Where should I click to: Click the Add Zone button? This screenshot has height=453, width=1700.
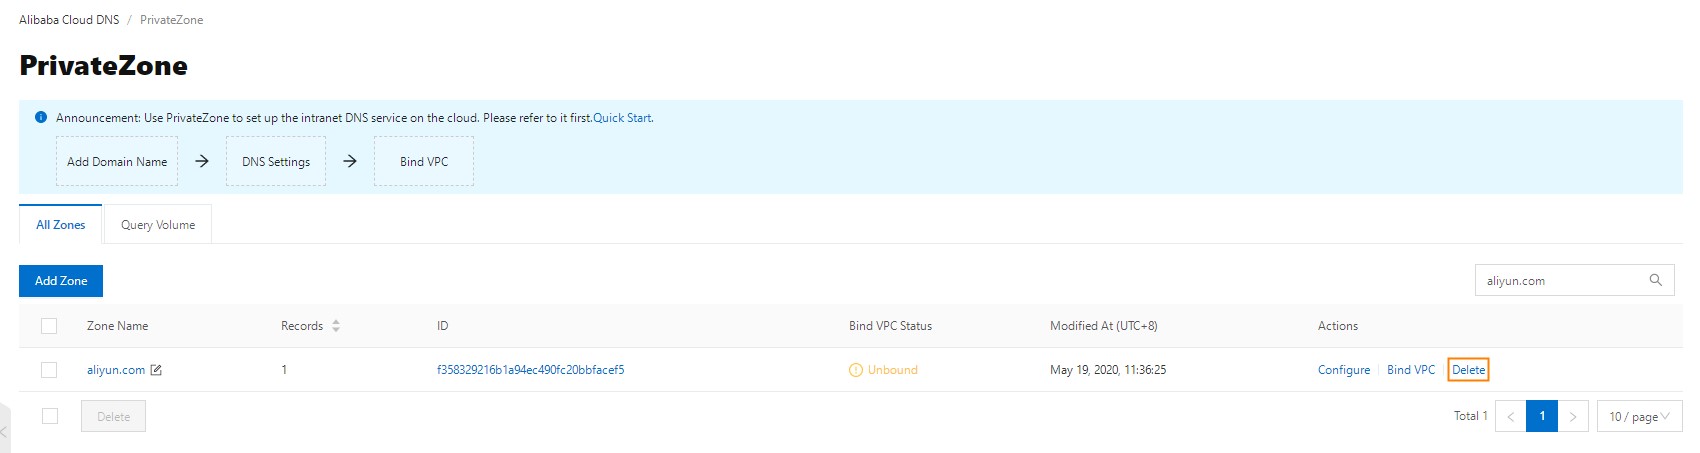61,281
